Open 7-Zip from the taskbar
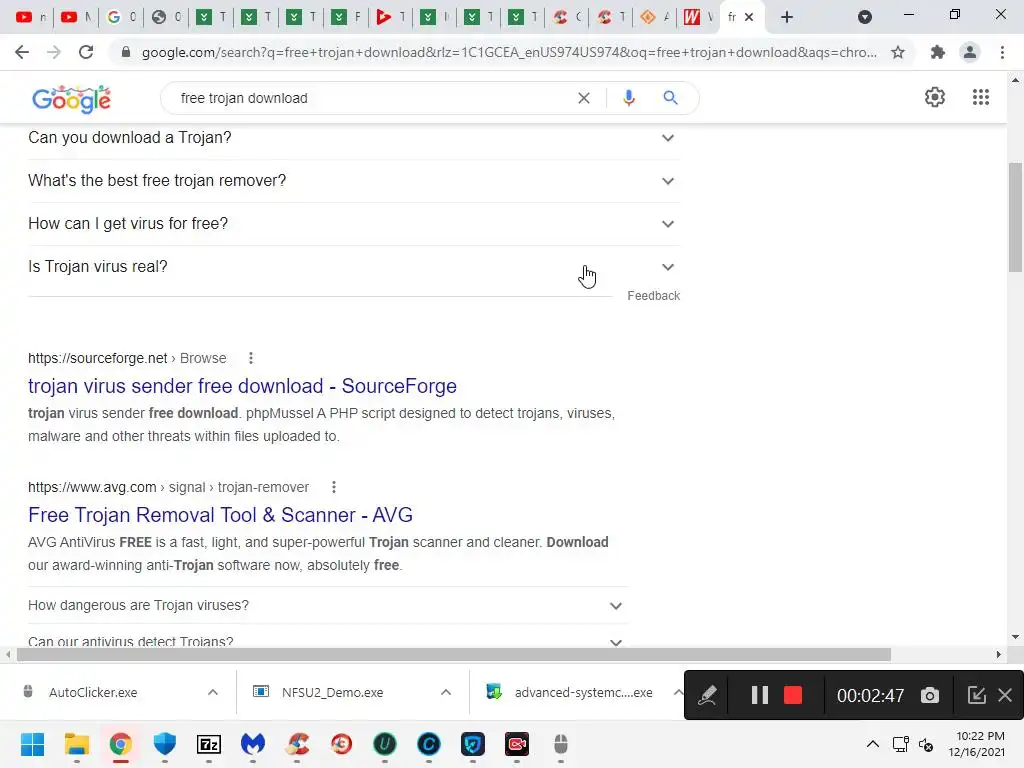 click(x=209, y=744)
